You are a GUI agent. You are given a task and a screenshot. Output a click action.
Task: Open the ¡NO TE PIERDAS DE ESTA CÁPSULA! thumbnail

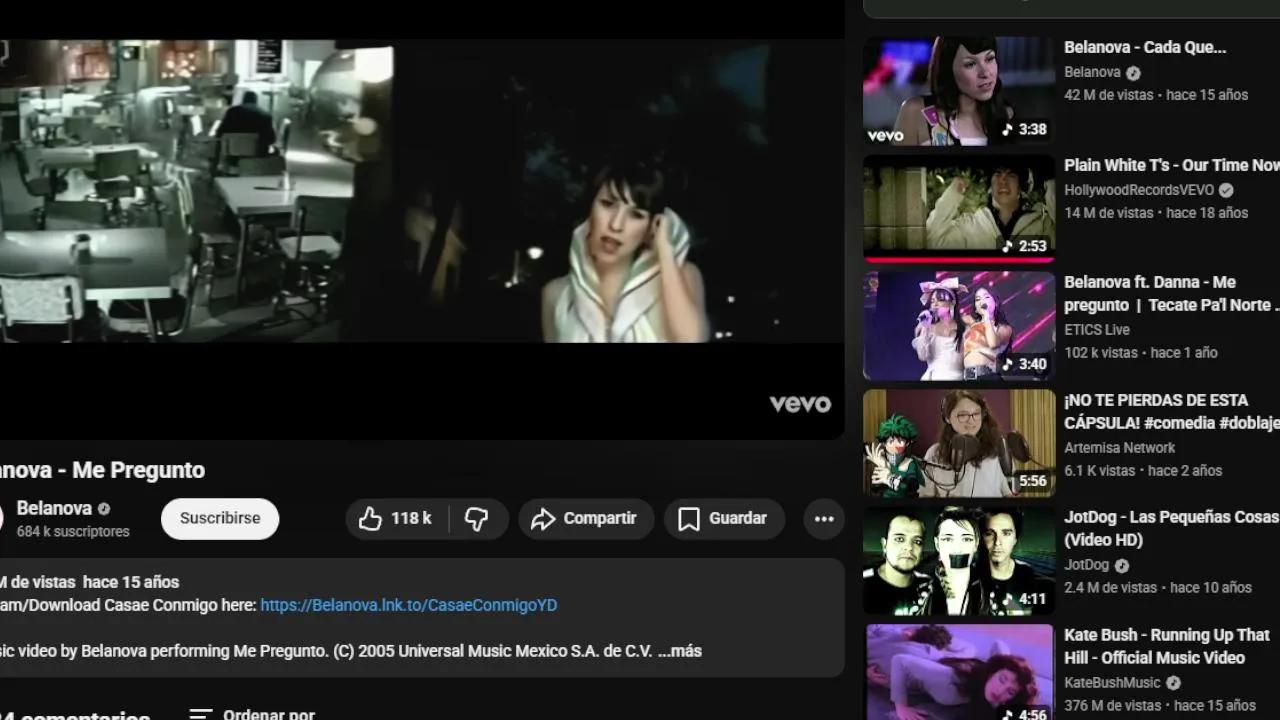959,443
